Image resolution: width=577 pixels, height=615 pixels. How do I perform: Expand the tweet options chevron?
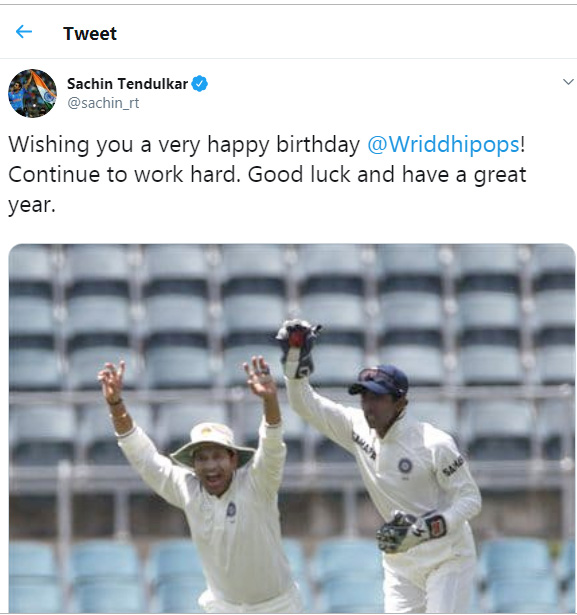(x=568, y=82)
